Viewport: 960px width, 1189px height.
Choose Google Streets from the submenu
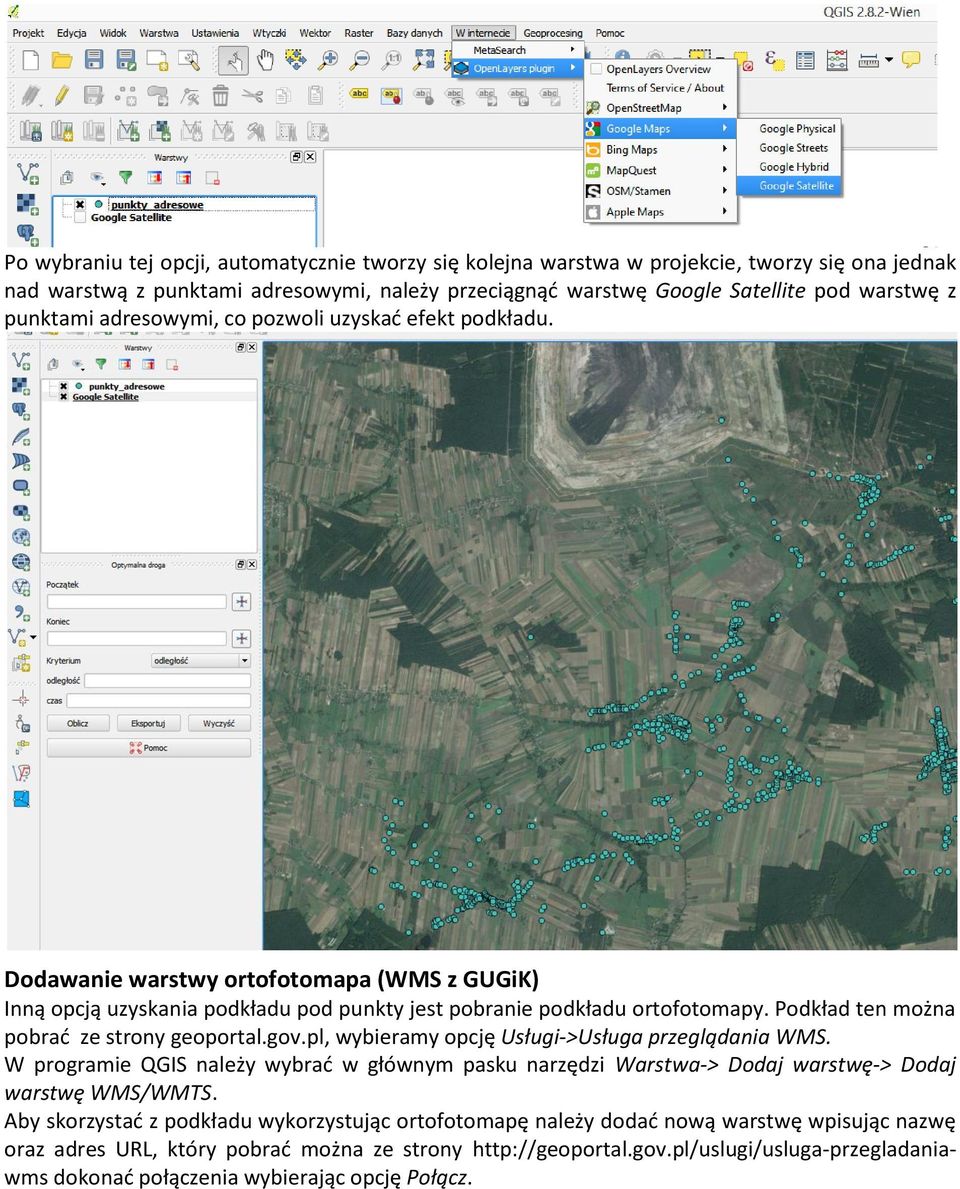(x=789, y=148)
